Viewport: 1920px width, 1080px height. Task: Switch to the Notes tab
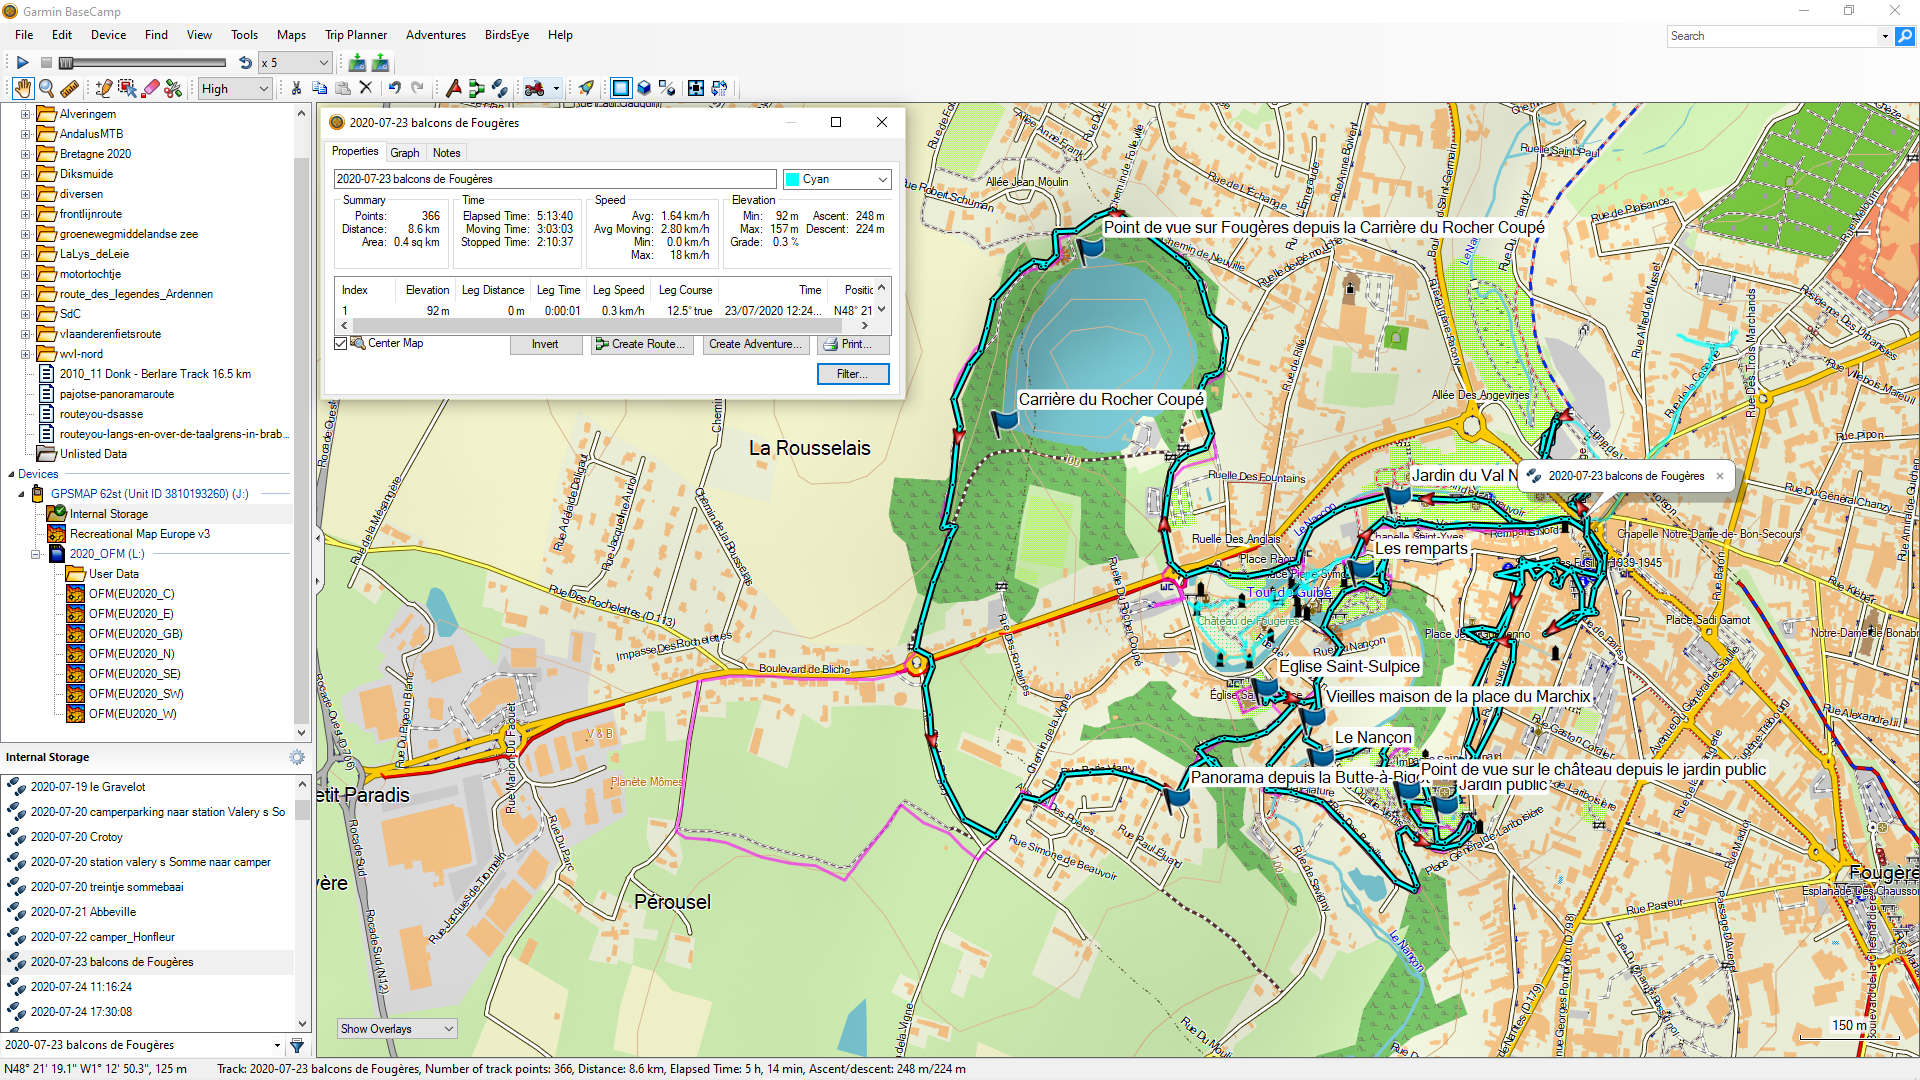coord(447,153)
